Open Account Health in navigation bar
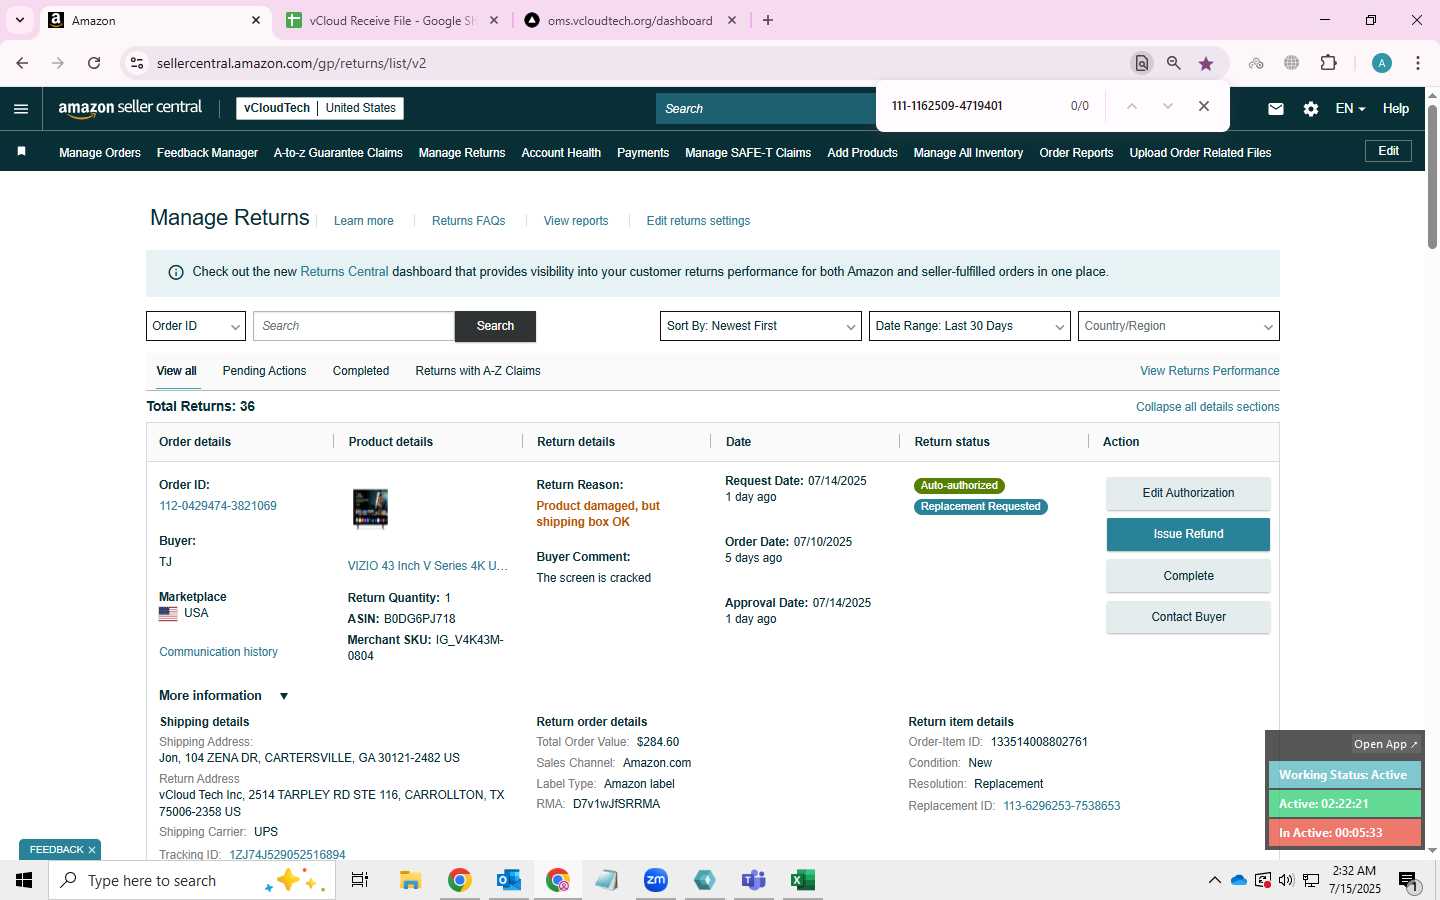Screen dimensions: 1440x900 tap(561, 153)
